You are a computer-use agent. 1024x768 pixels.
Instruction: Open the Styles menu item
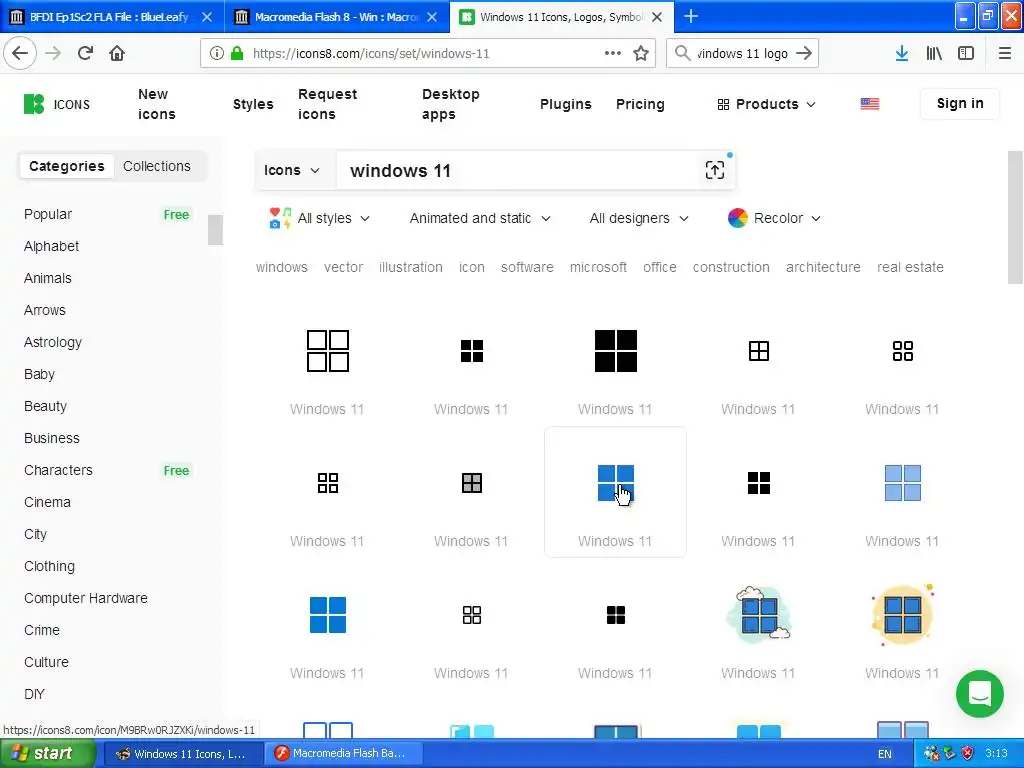click(x=253, y=104)
